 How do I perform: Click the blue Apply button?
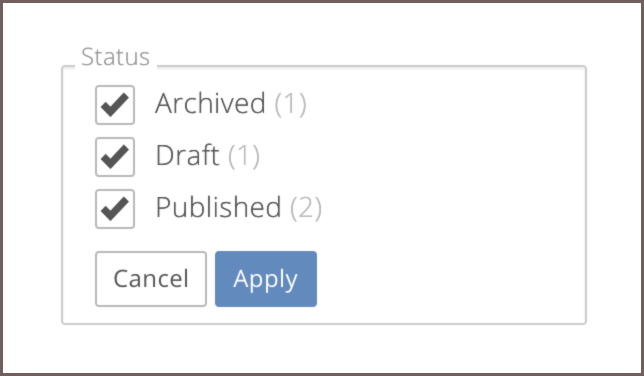pyautogui.click(x=266, y=279)
